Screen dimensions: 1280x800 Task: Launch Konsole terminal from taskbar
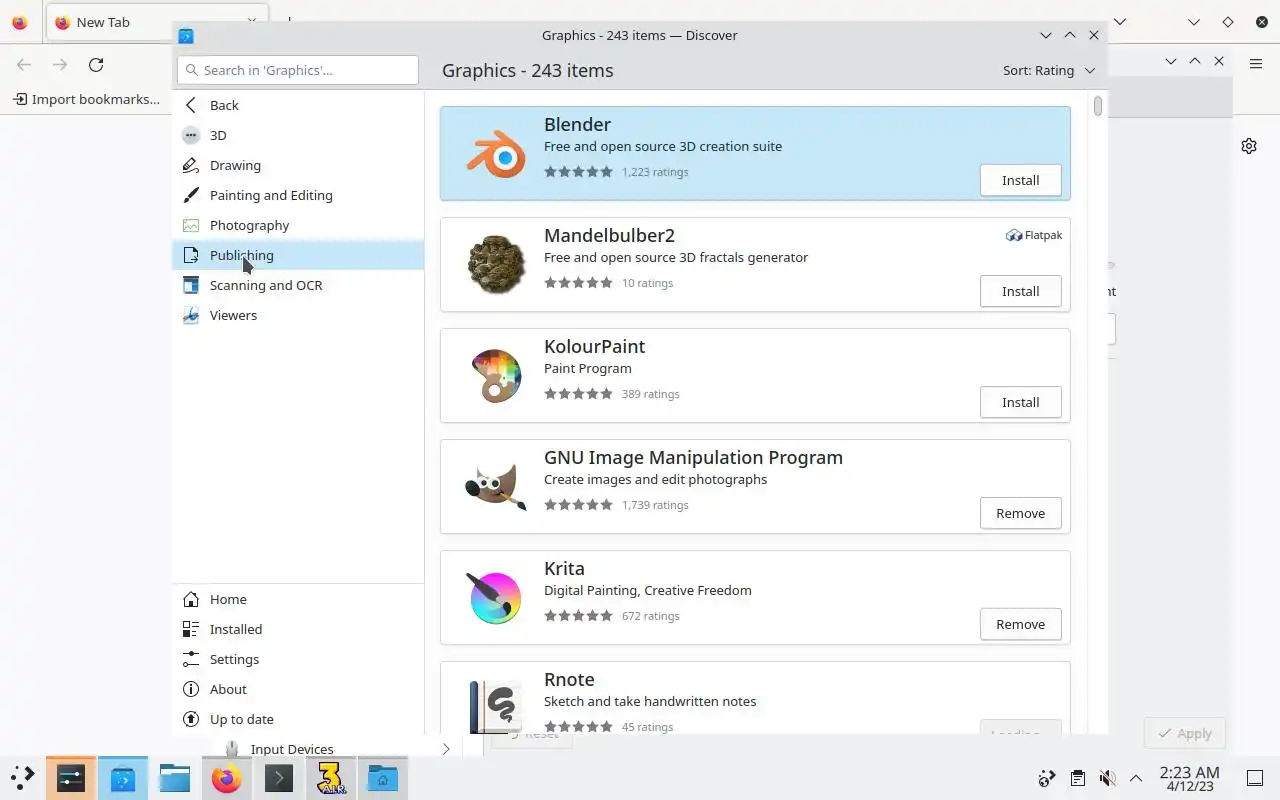[278, 778]
